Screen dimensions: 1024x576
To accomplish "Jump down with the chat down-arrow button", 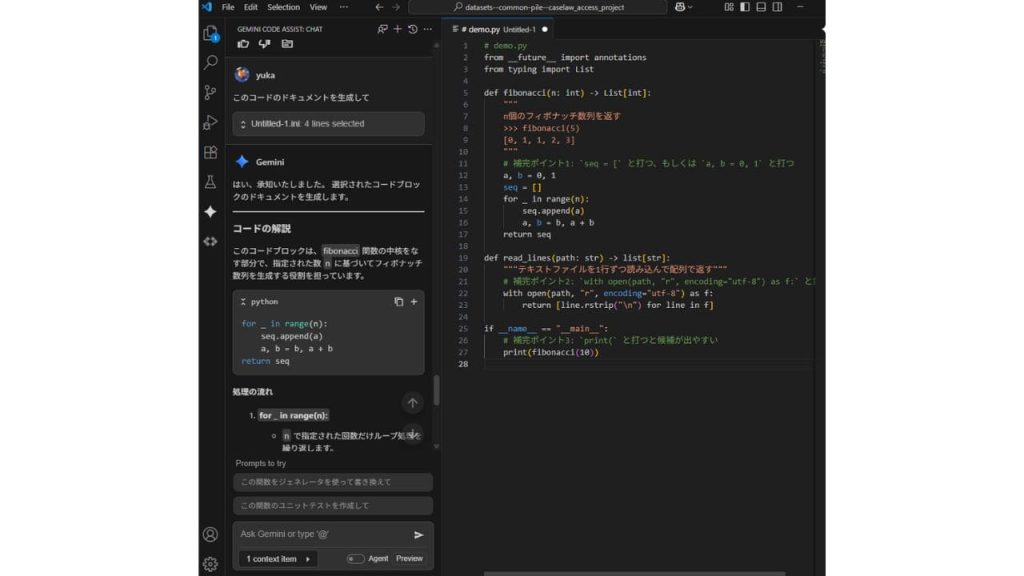I will point(412,433).
